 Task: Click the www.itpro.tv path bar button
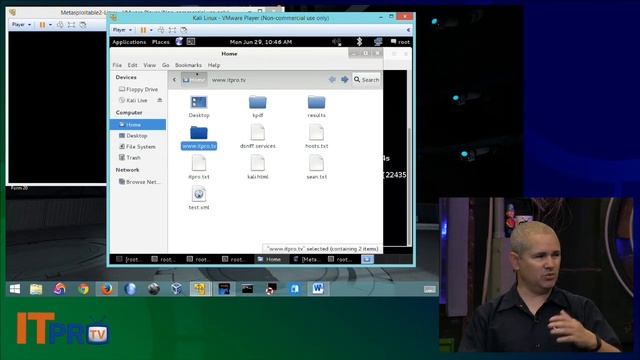[229, 80]
